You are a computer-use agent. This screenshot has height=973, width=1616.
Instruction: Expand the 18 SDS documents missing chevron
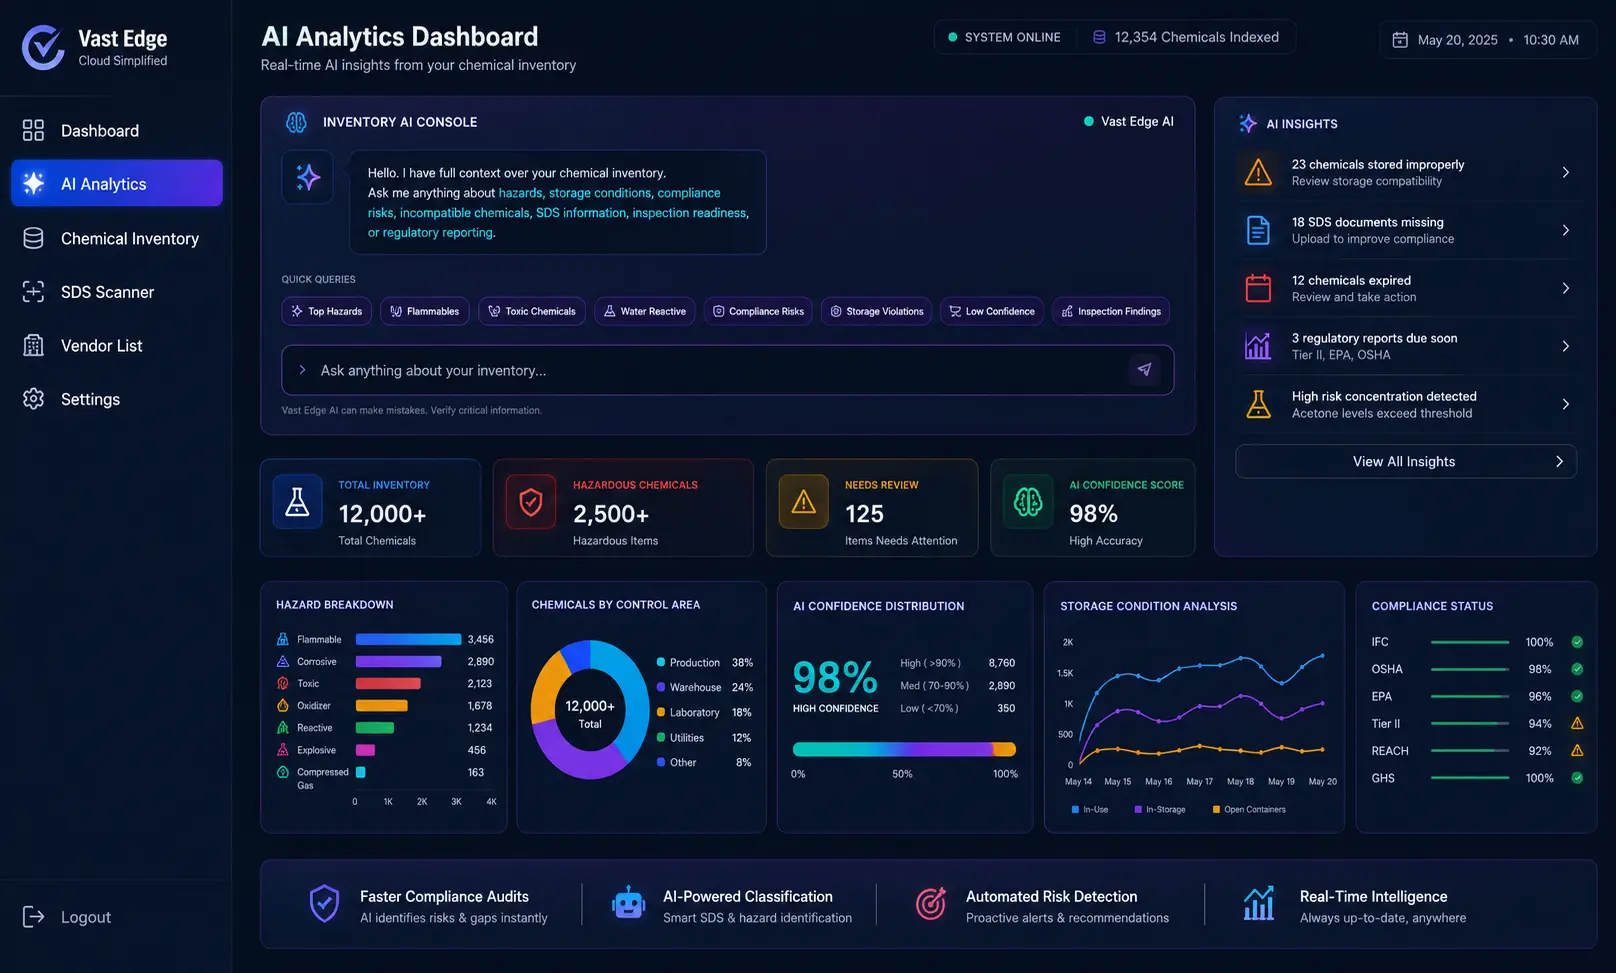1565,230
